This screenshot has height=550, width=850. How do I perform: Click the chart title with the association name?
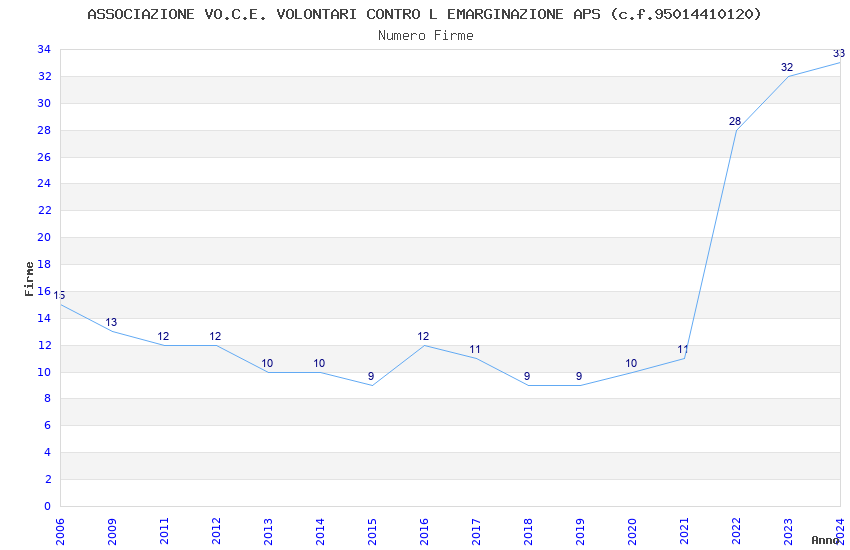tap(424, 14)
